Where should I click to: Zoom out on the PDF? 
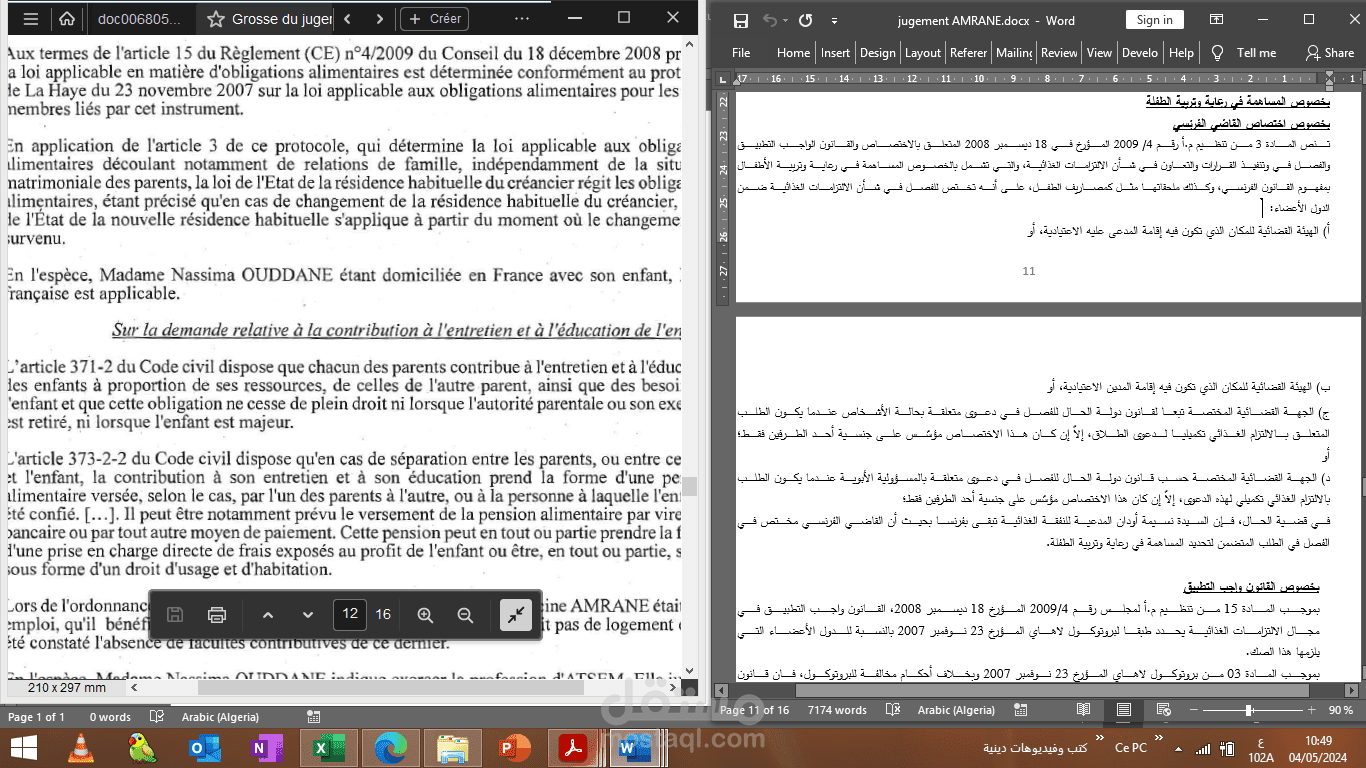(x=465, y=615)
